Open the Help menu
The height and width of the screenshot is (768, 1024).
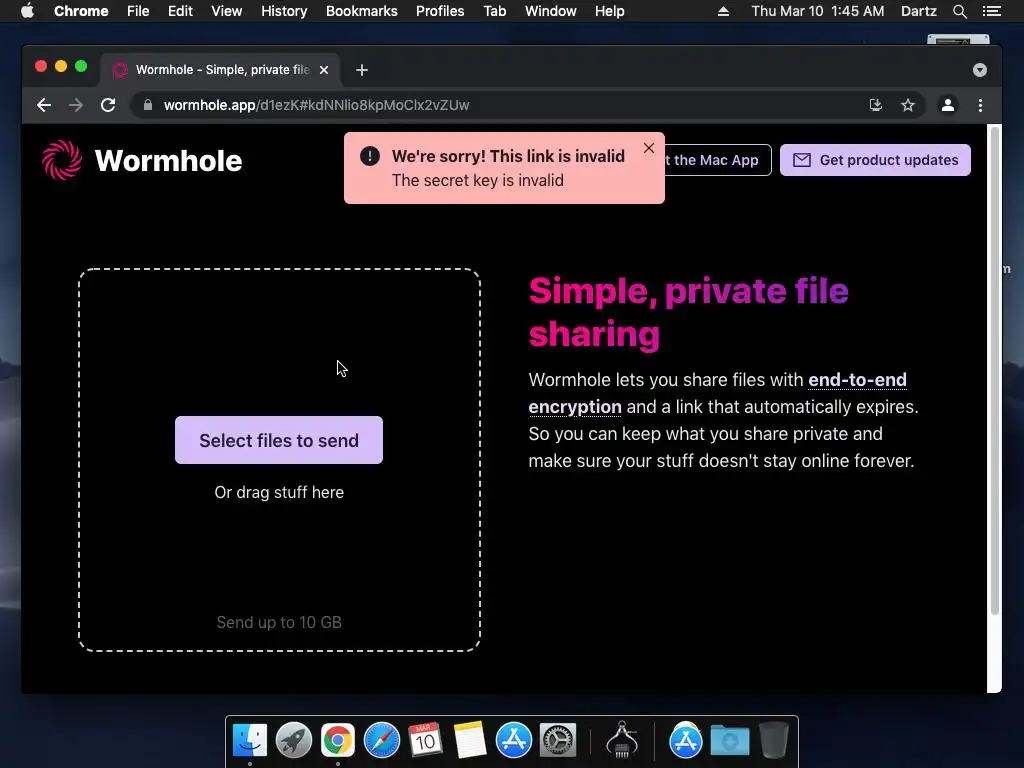(x=609, y=11)
